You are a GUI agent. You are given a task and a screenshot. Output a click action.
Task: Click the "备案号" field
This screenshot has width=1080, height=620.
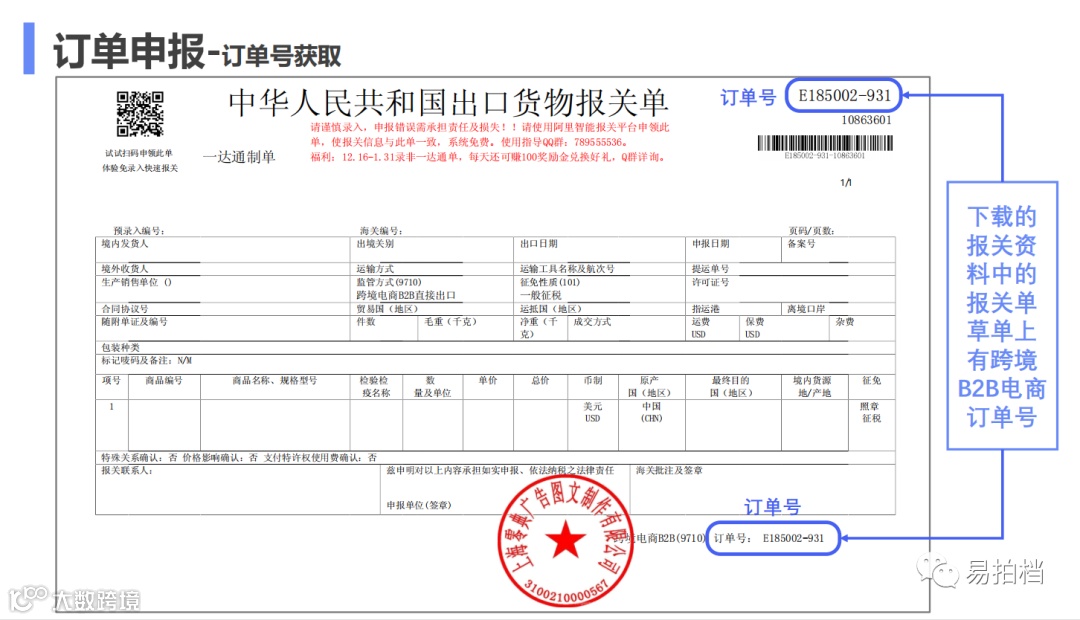[x=838, y=249]
